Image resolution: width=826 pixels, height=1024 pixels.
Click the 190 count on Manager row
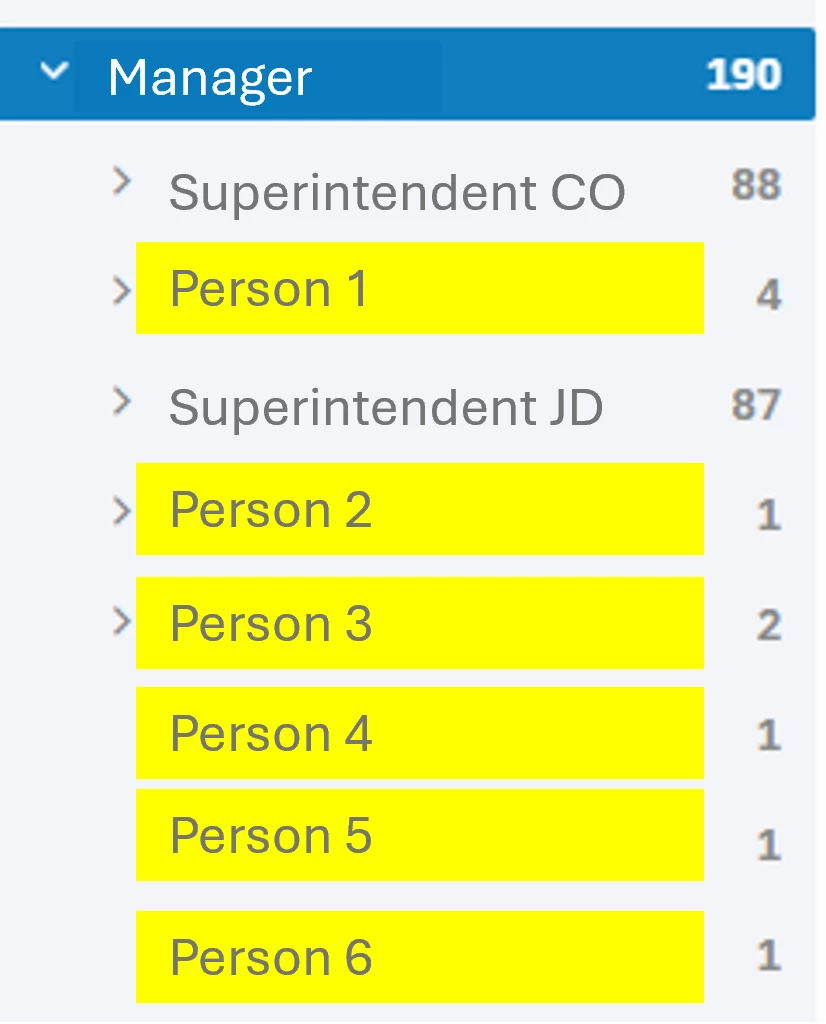point(744,74)
